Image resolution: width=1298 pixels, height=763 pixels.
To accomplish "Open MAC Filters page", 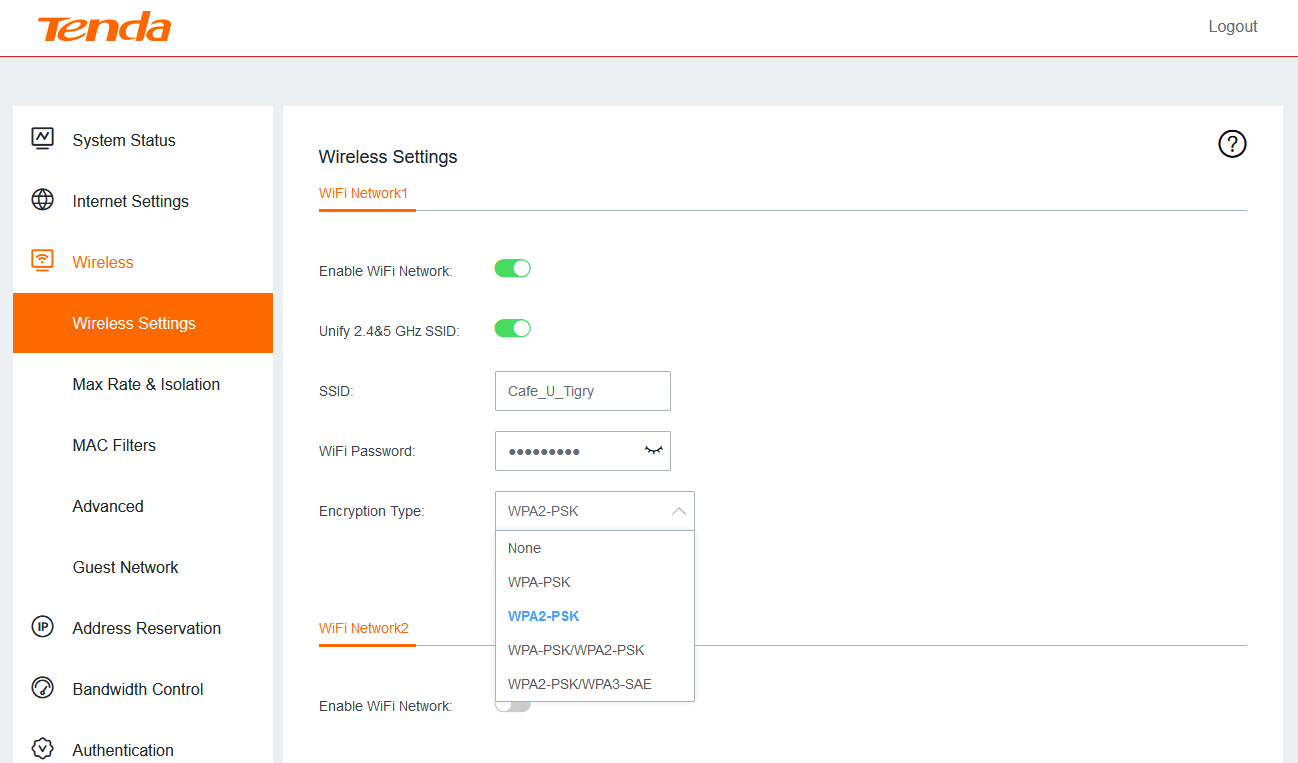I will (x=143, y=445).
